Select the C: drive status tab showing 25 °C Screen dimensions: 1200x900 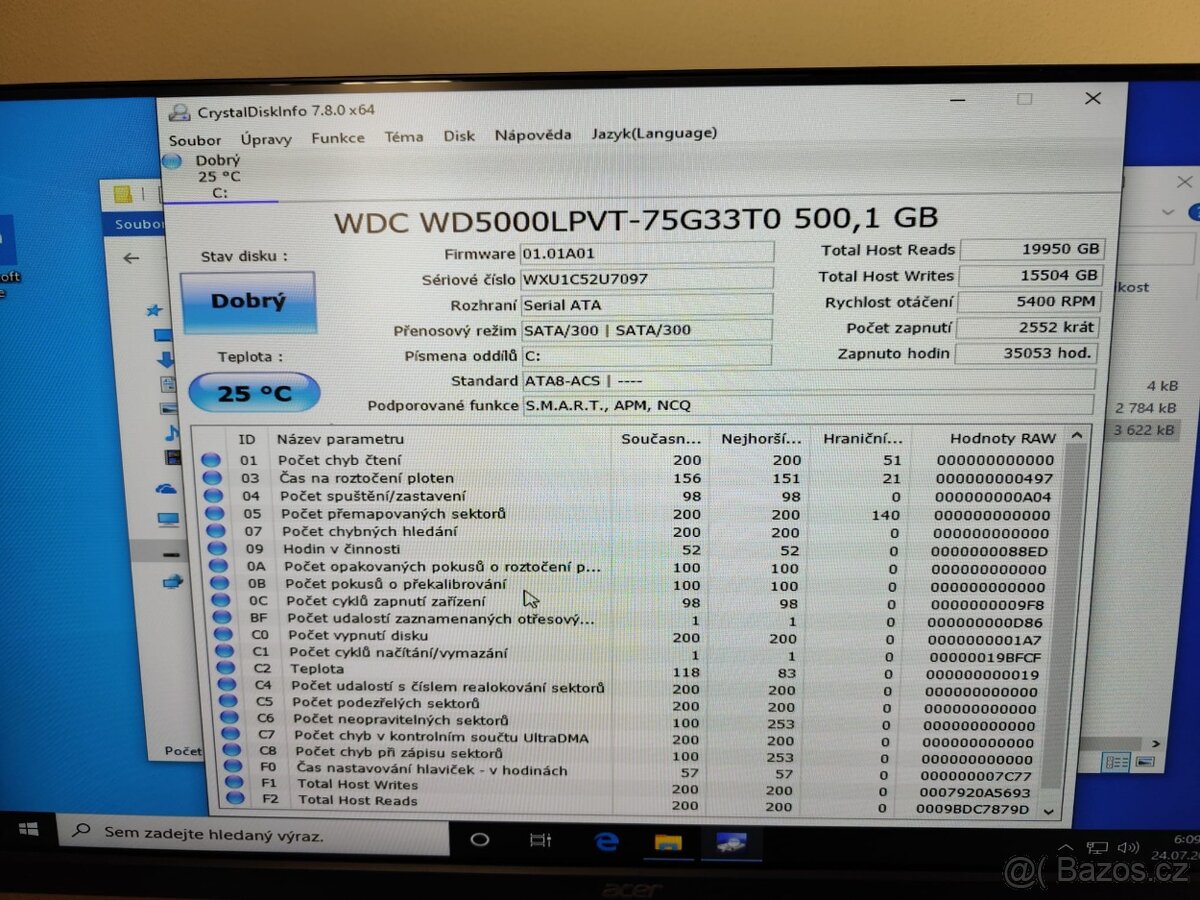pos(218,176)
